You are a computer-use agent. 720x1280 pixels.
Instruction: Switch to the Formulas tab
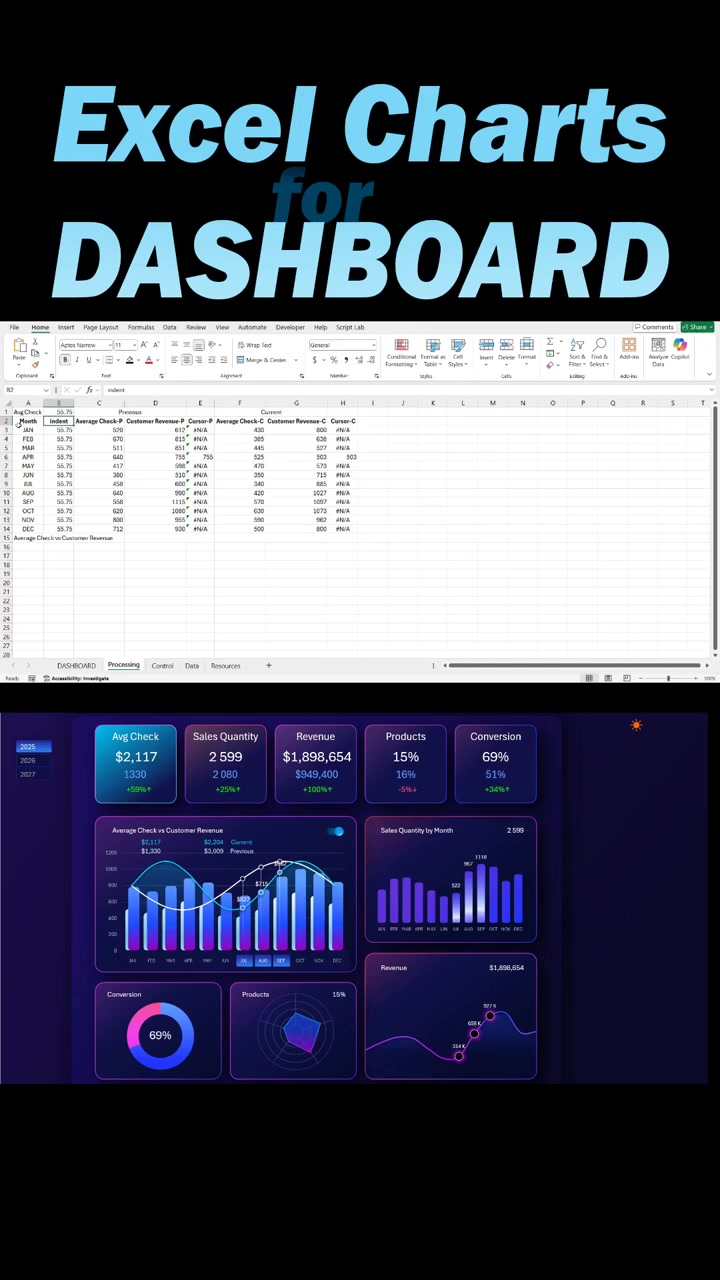(x=141, y=327)
